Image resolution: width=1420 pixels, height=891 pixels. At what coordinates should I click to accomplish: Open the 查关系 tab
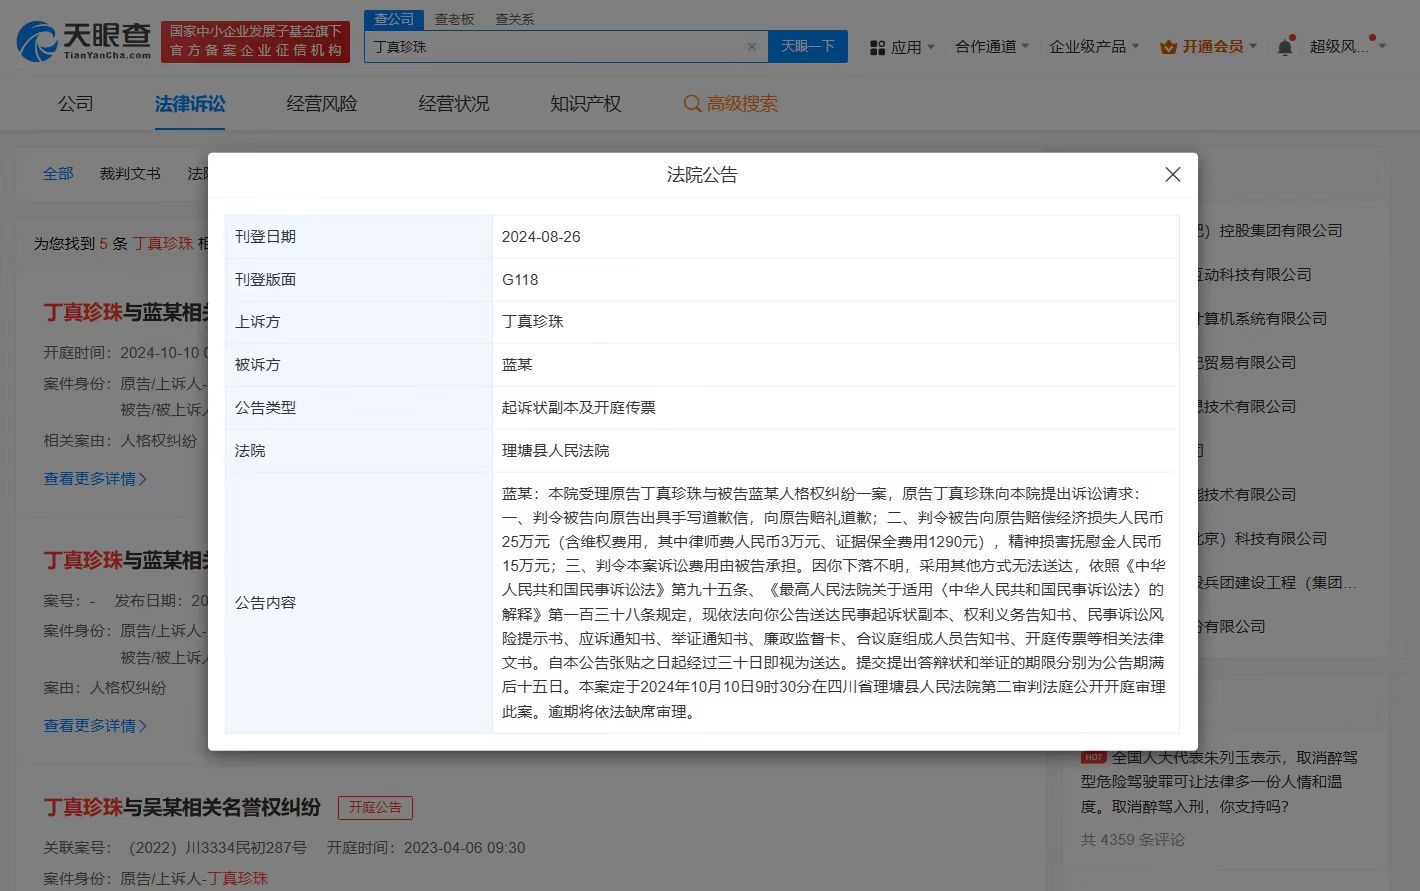(513, 18)
